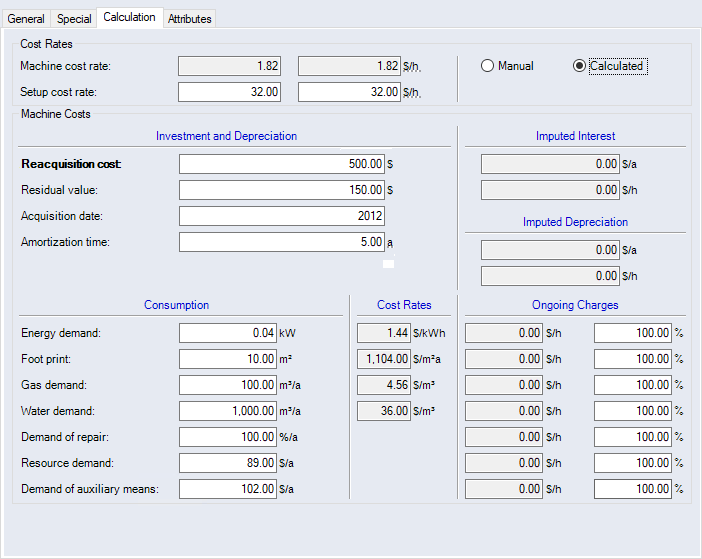Edit Demand of auxiliary means field
Image resolution: width=702 pixels, height=559 pixels.
pos(228,489)
